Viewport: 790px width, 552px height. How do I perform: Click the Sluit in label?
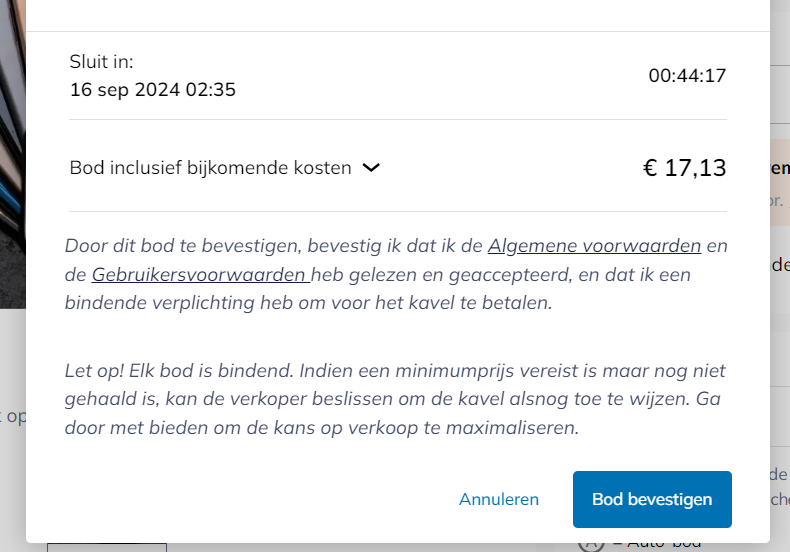[101, 61]
